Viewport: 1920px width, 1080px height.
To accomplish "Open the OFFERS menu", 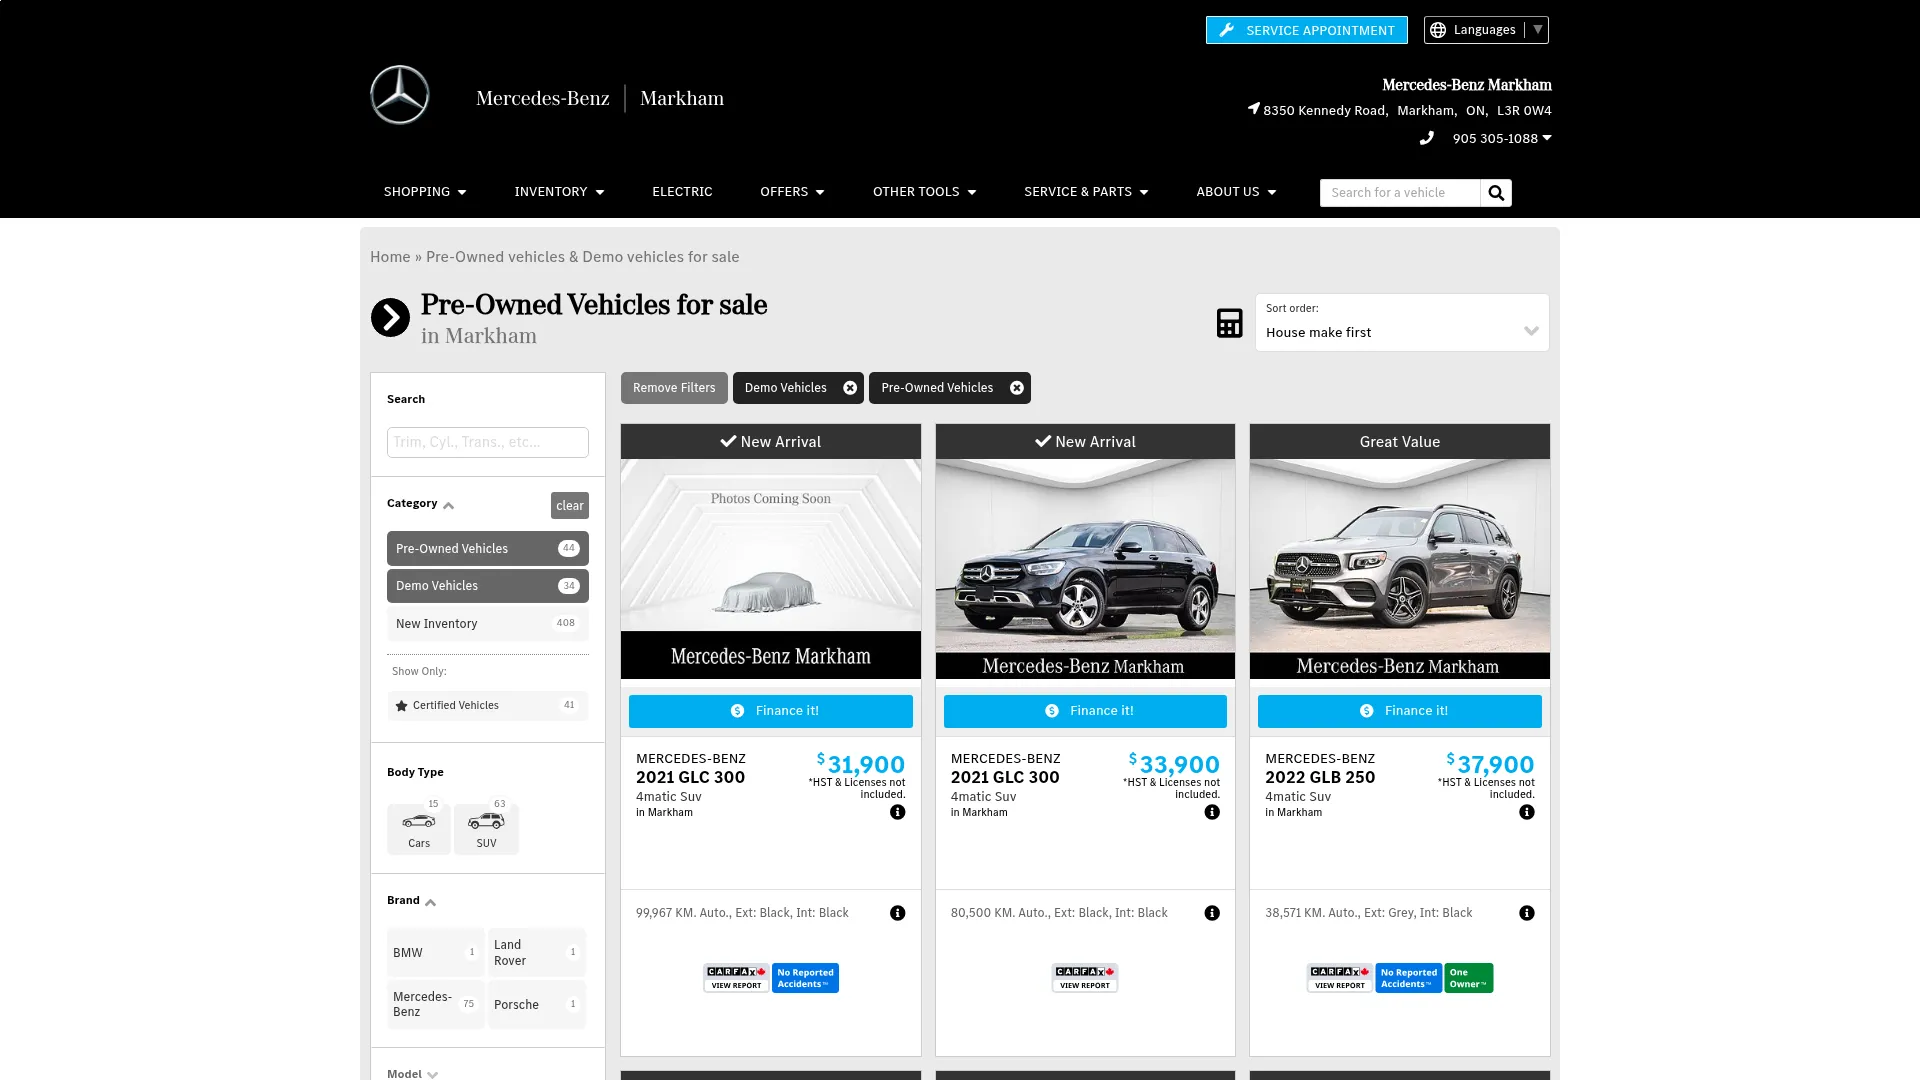I will click(x=792, y=192).
